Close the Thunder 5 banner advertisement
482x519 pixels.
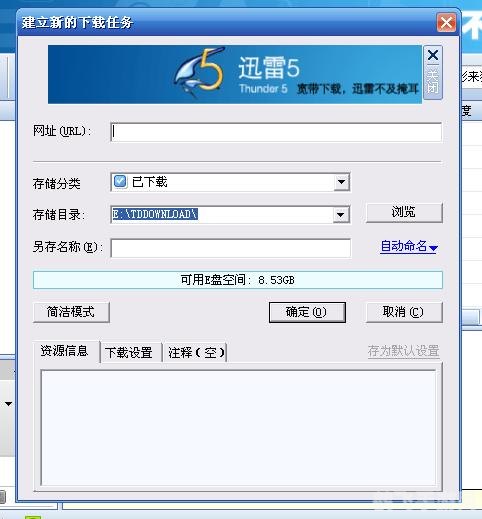pyautogui.click(x=433, y=73)
